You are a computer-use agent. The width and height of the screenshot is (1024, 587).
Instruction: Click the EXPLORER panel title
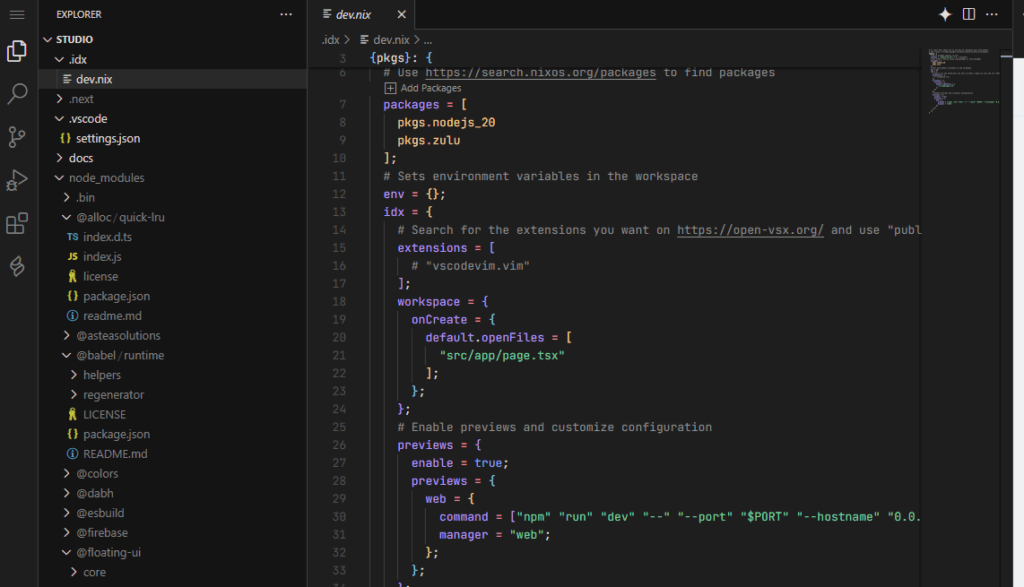click(x=79, y=14)
